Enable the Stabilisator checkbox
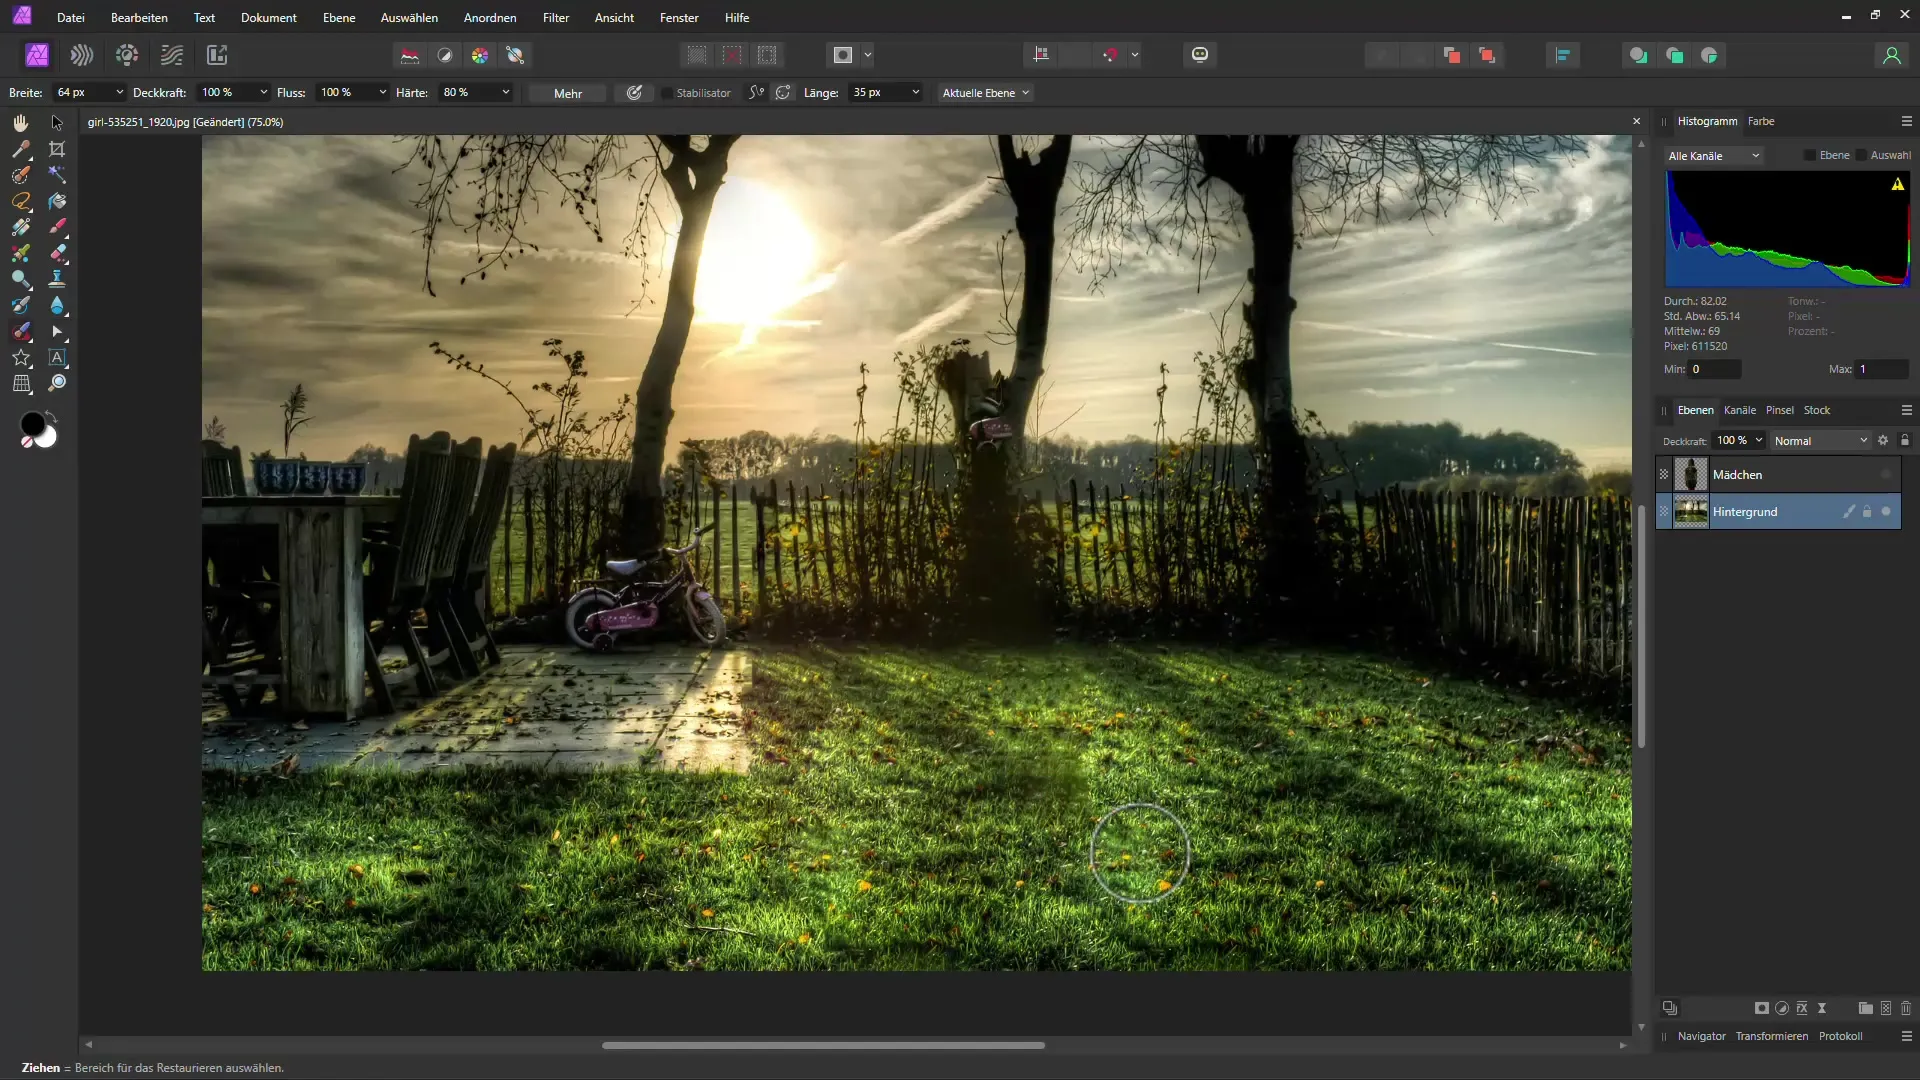Screen dimensions: 1920x1080 [667, 93]
